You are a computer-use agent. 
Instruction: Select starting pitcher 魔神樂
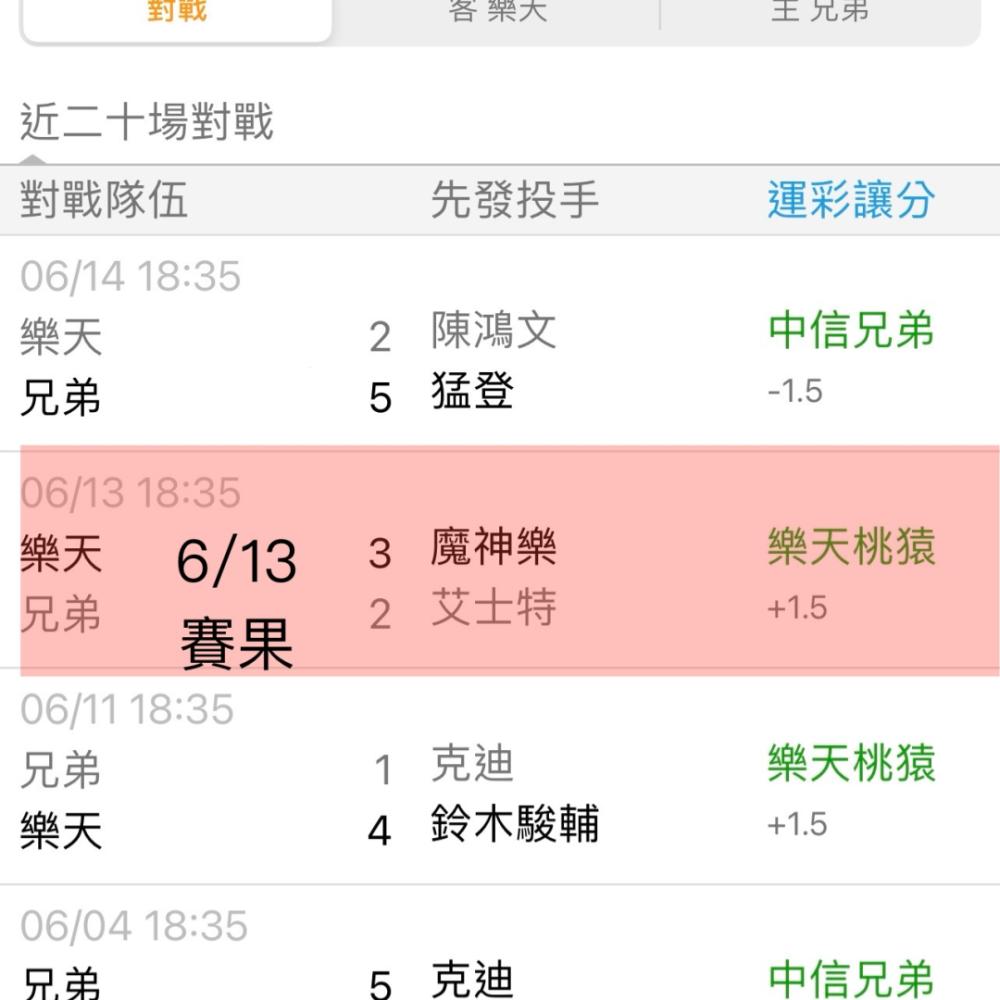(494, 547)
